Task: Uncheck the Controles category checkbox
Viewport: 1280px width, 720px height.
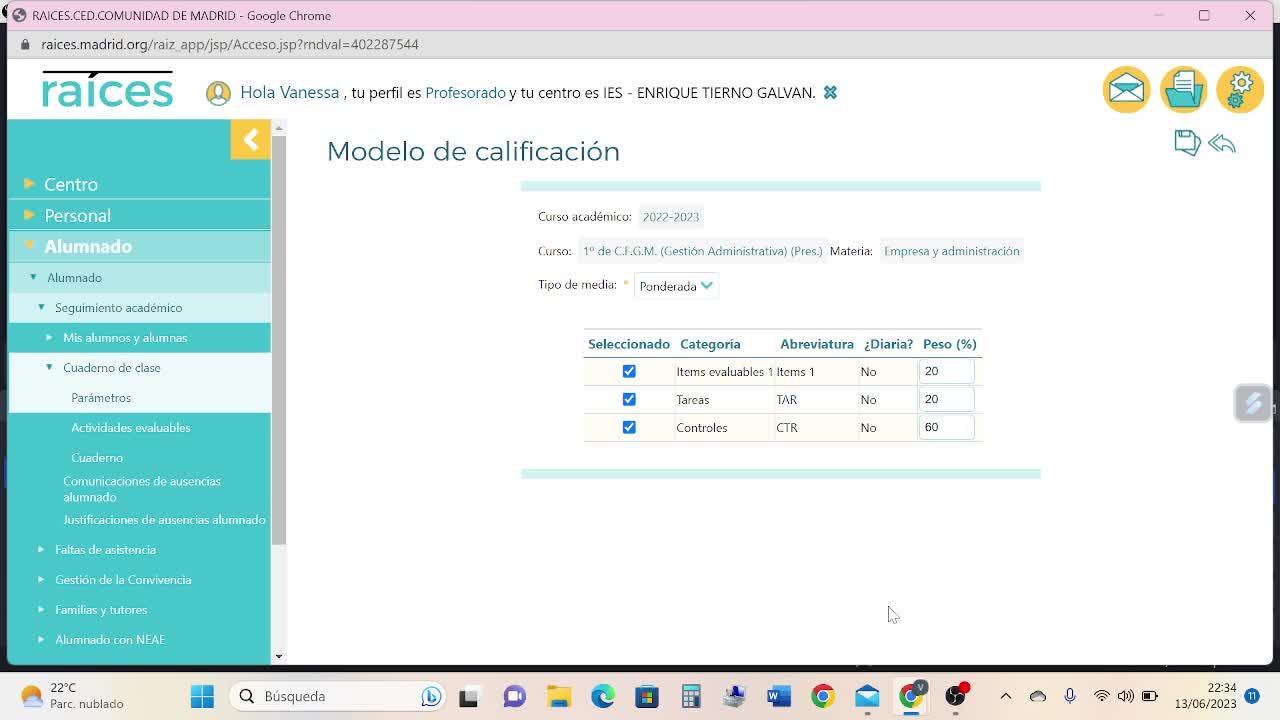Action: point(629,427)
